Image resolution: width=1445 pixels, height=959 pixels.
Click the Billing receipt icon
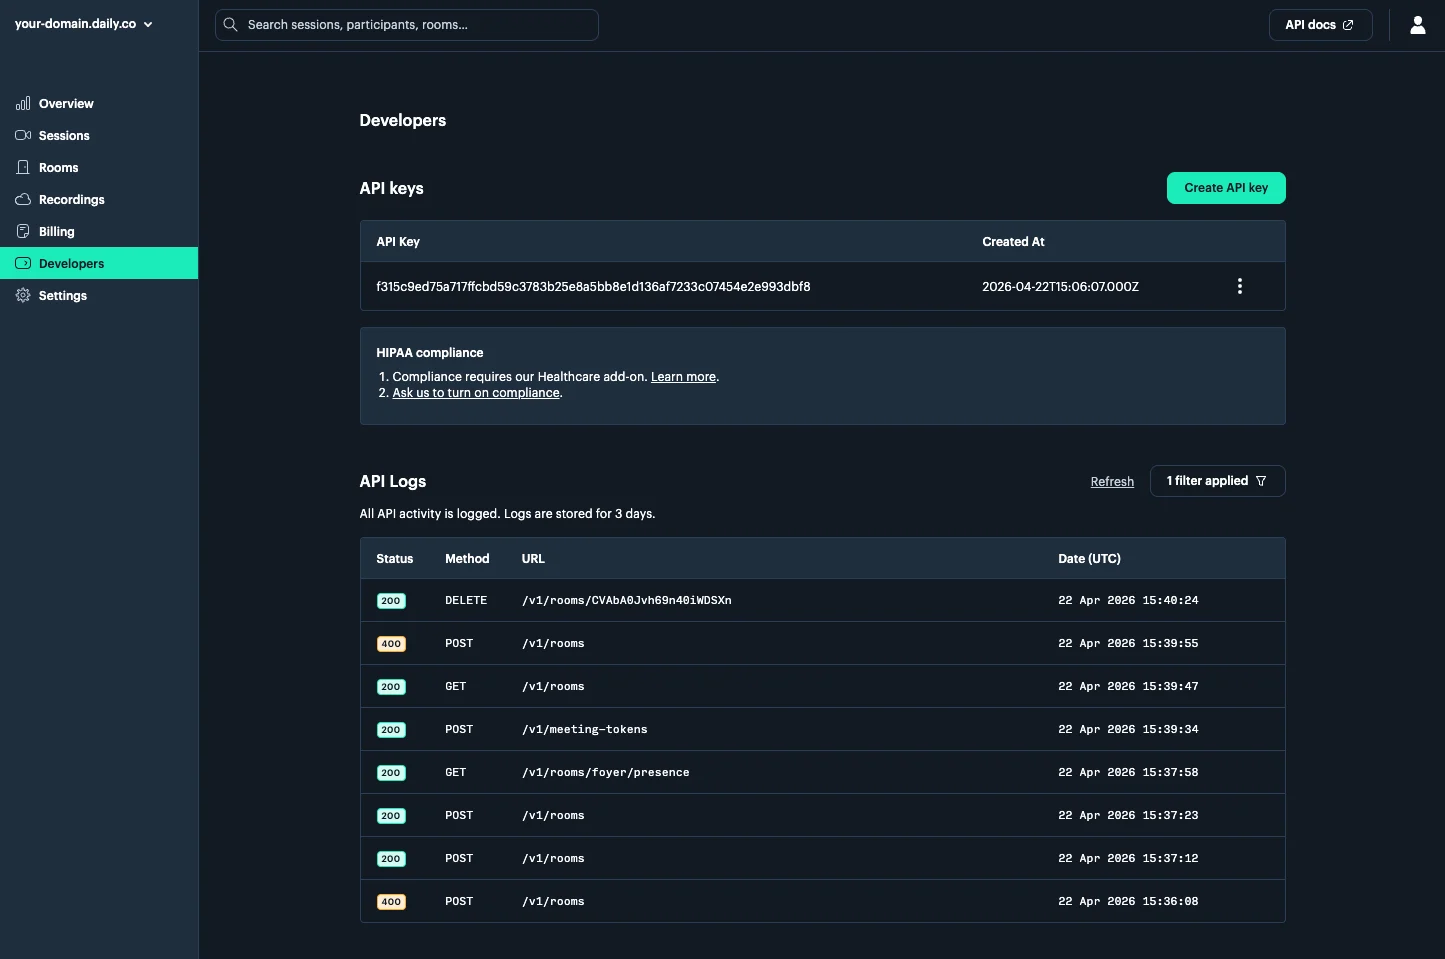(23, 232)
